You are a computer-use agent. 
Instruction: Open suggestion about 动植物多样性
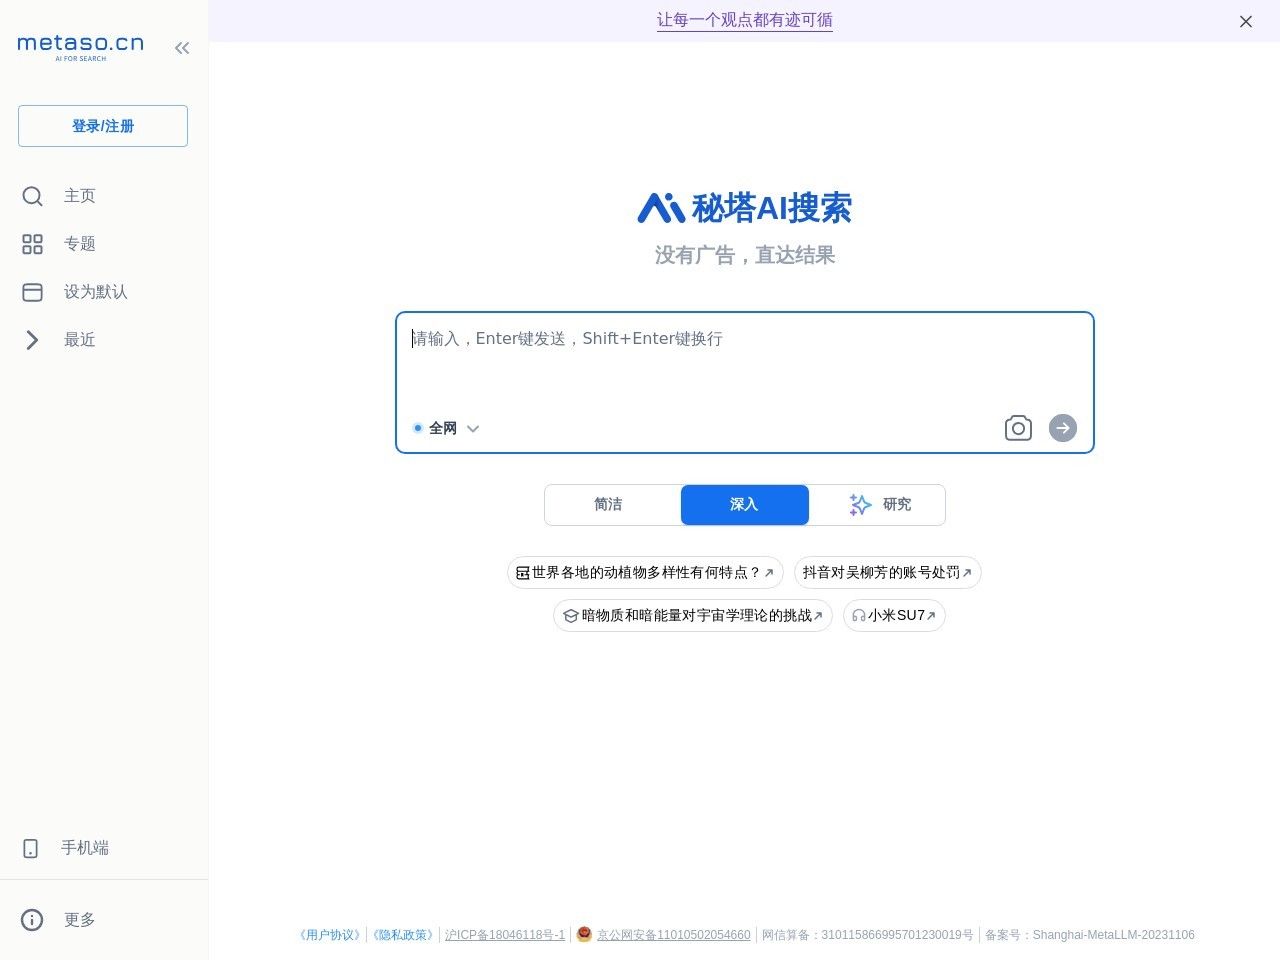click(645, 573)
